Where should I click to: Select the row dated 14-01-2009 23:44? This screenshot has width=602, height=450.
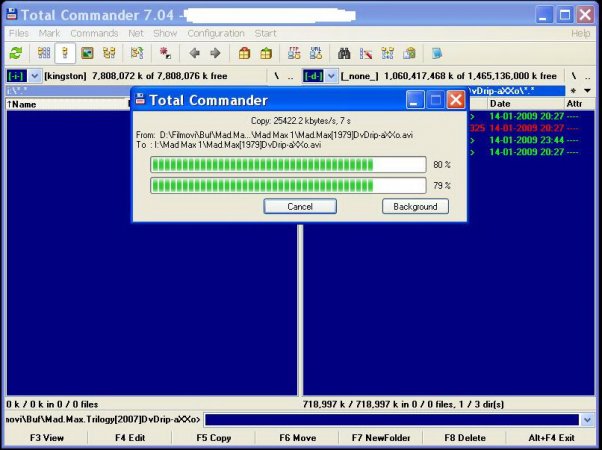coord(531,140)
